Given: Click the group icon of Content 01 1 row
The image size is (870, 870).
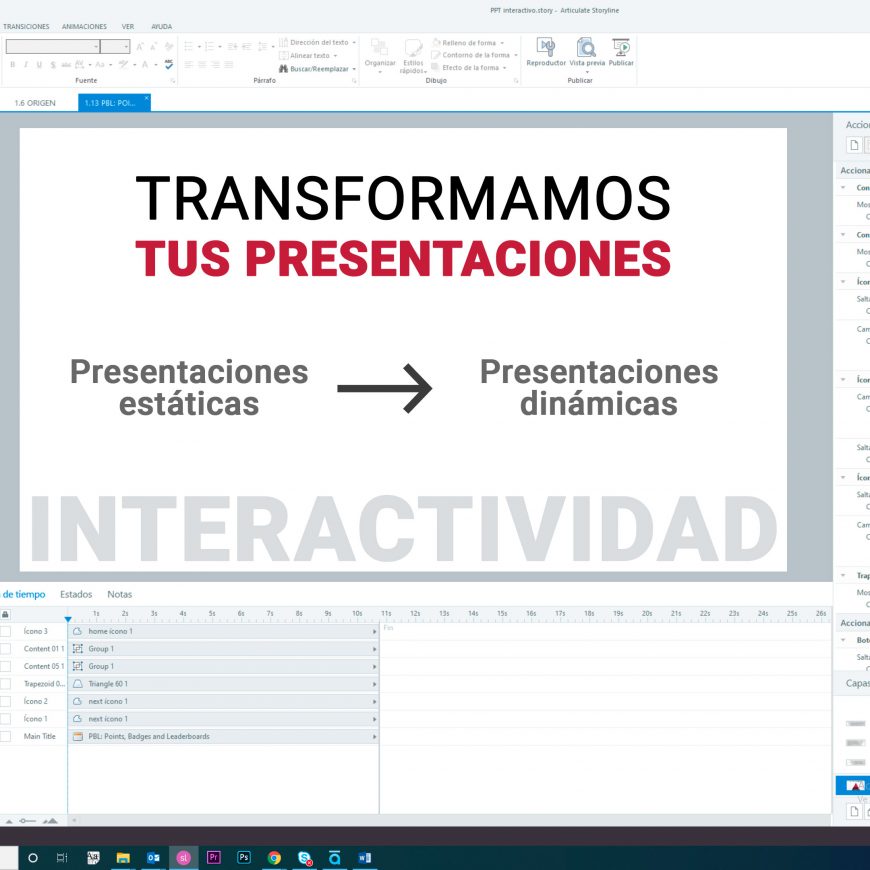Looking at the screenshot, I should (x=78, y=649).
